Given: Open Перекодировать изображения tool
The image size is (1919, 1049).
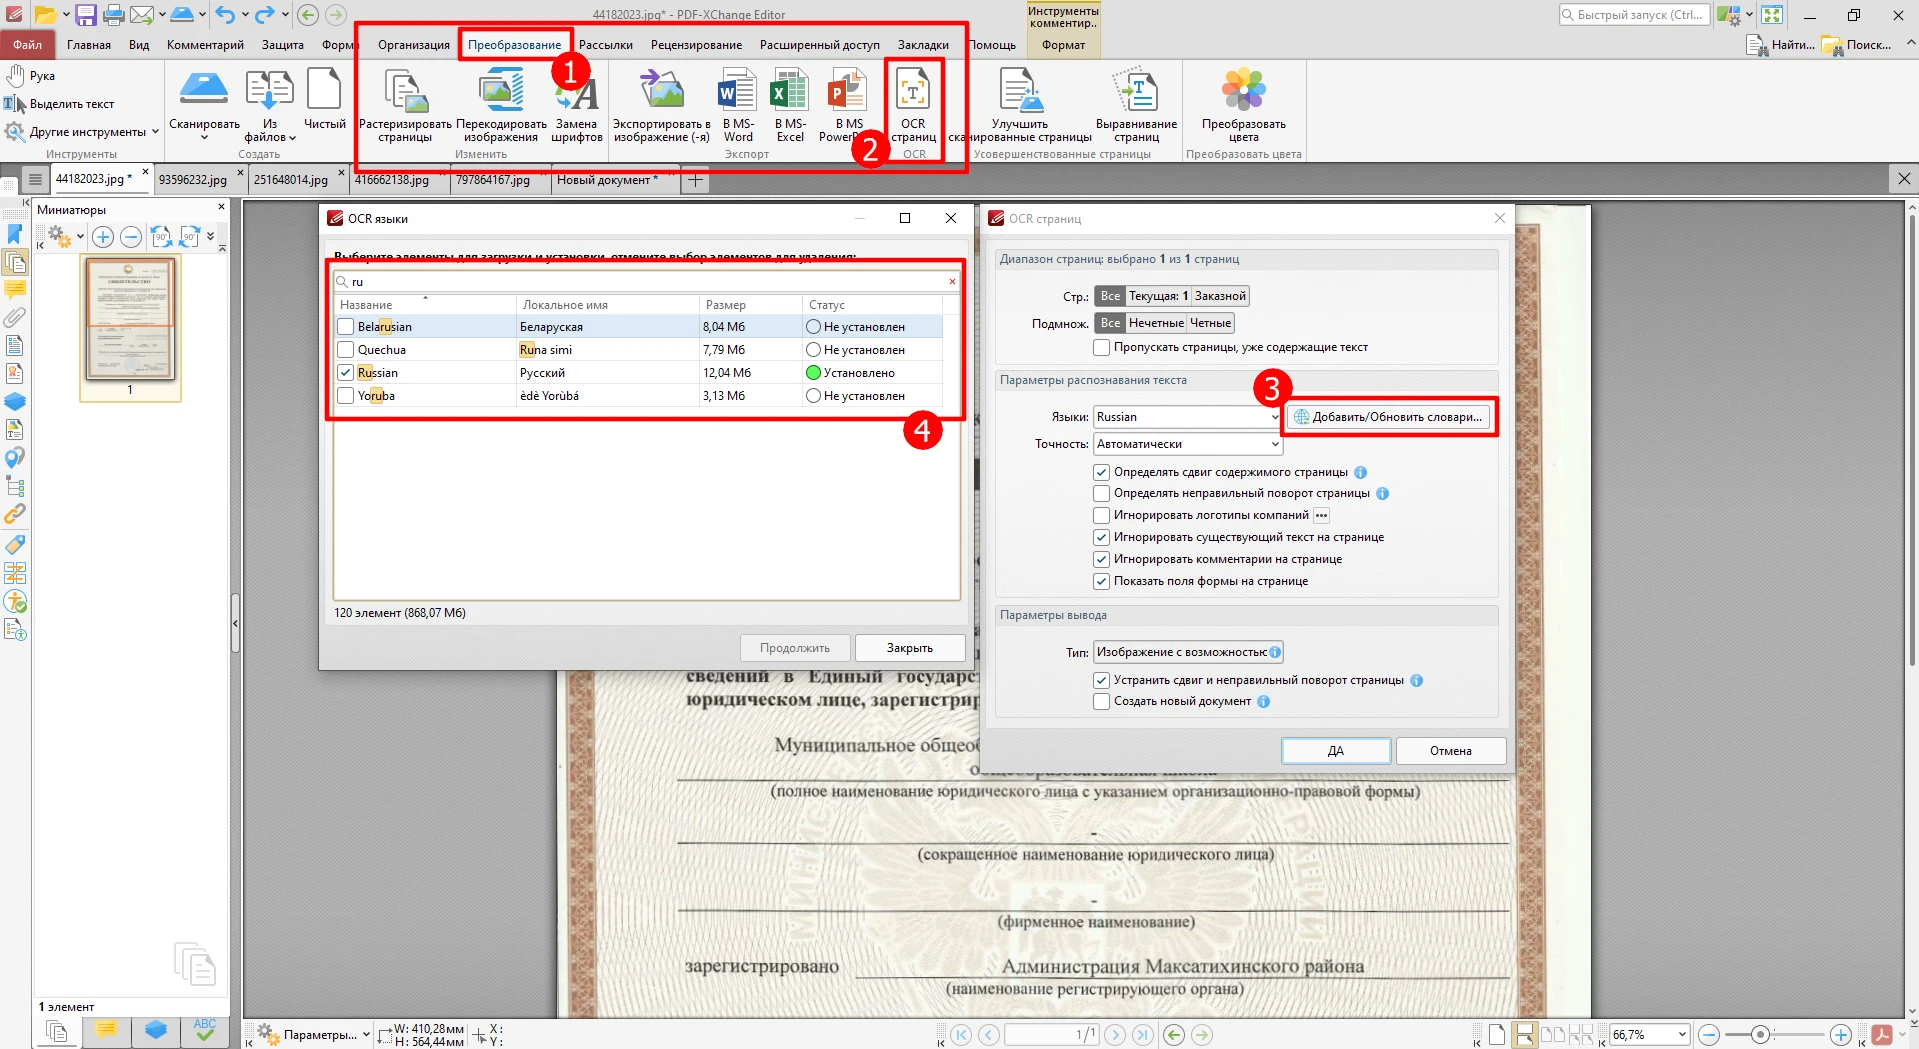Looking at the screenshot, I should [x=501, y=105].
